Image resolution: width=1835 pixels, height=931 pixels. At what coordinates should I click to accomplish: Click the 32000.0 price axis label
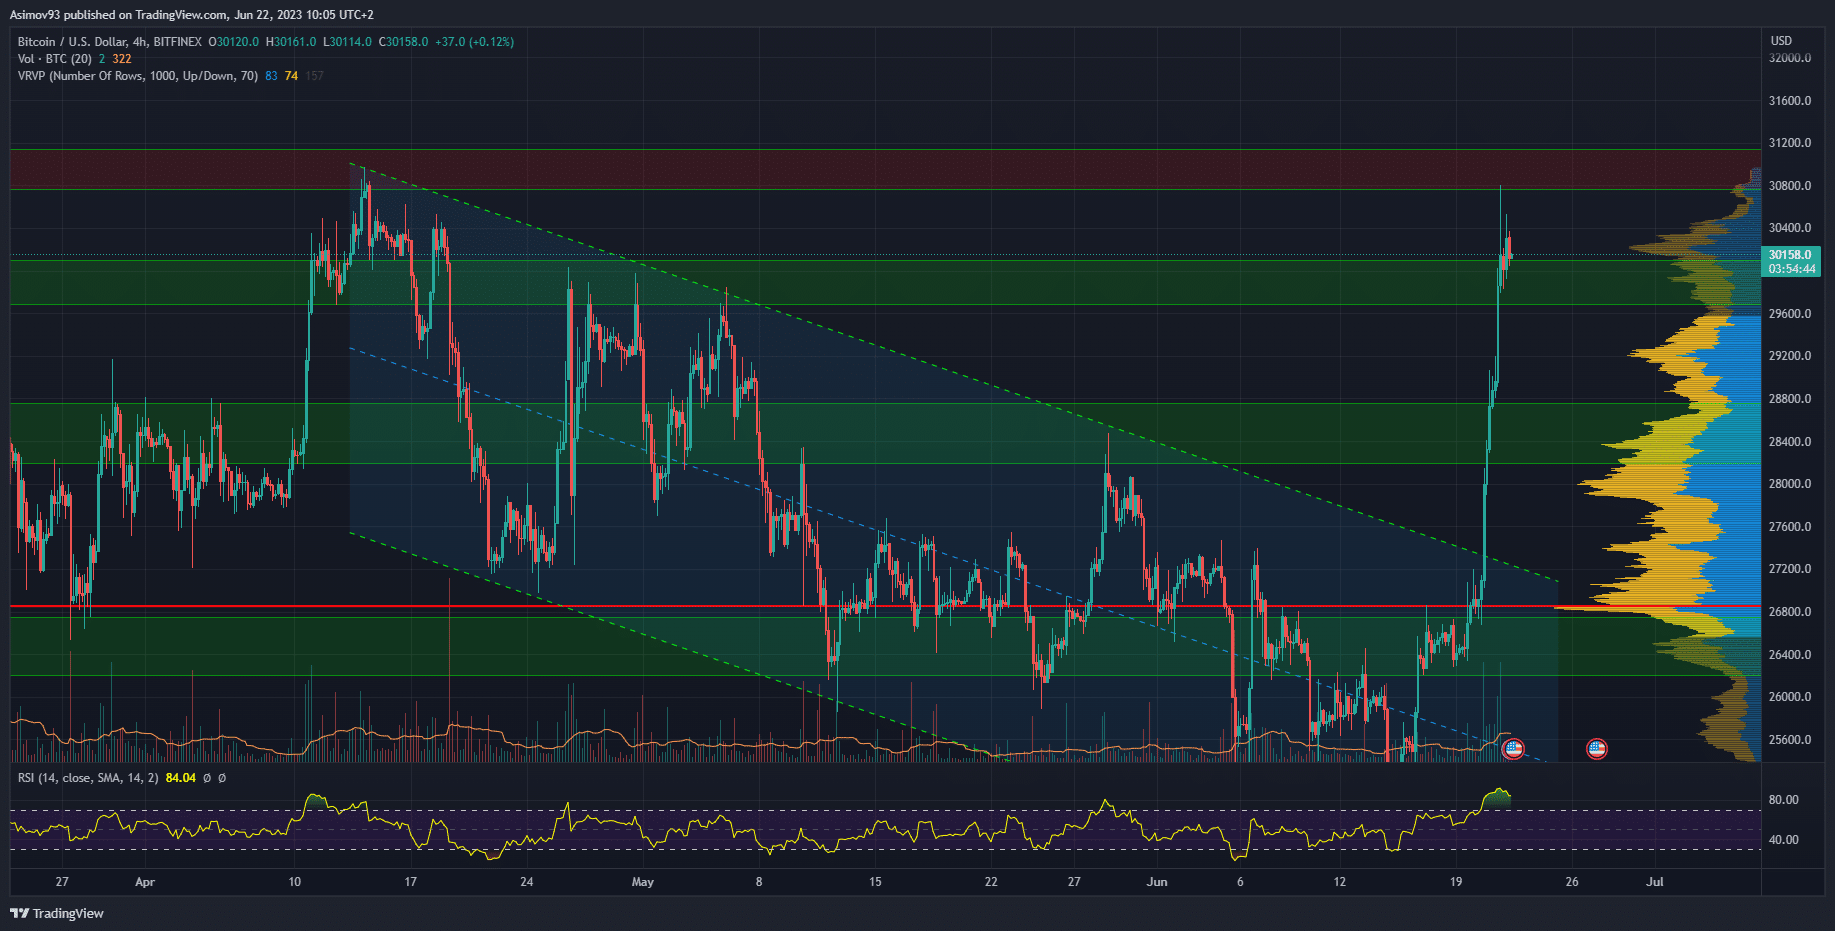1790,58
